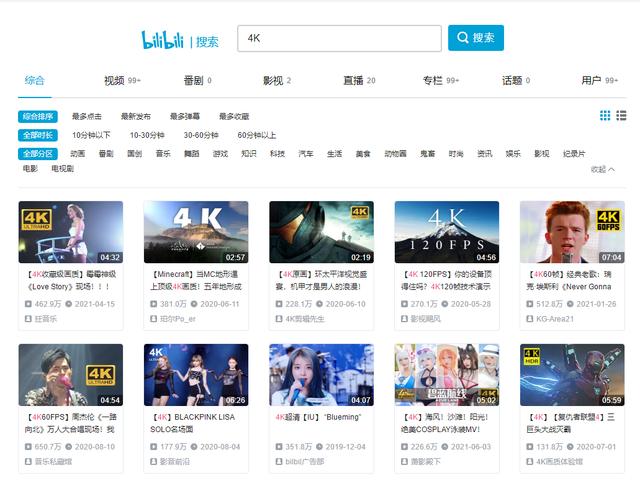
Task: Select the 游戏 category filter
Action: (220, 154)
